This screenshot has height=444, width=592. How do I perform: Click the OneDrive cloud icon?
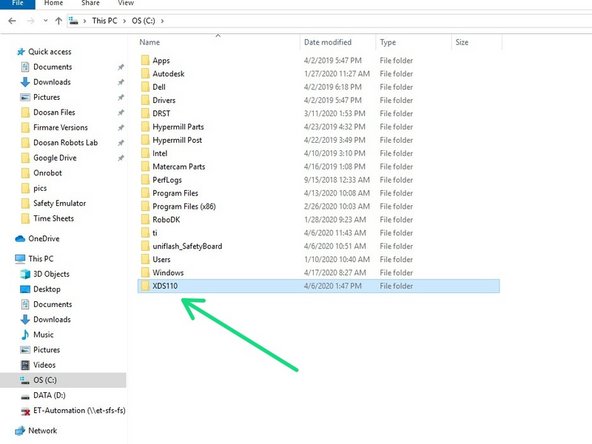20,239
